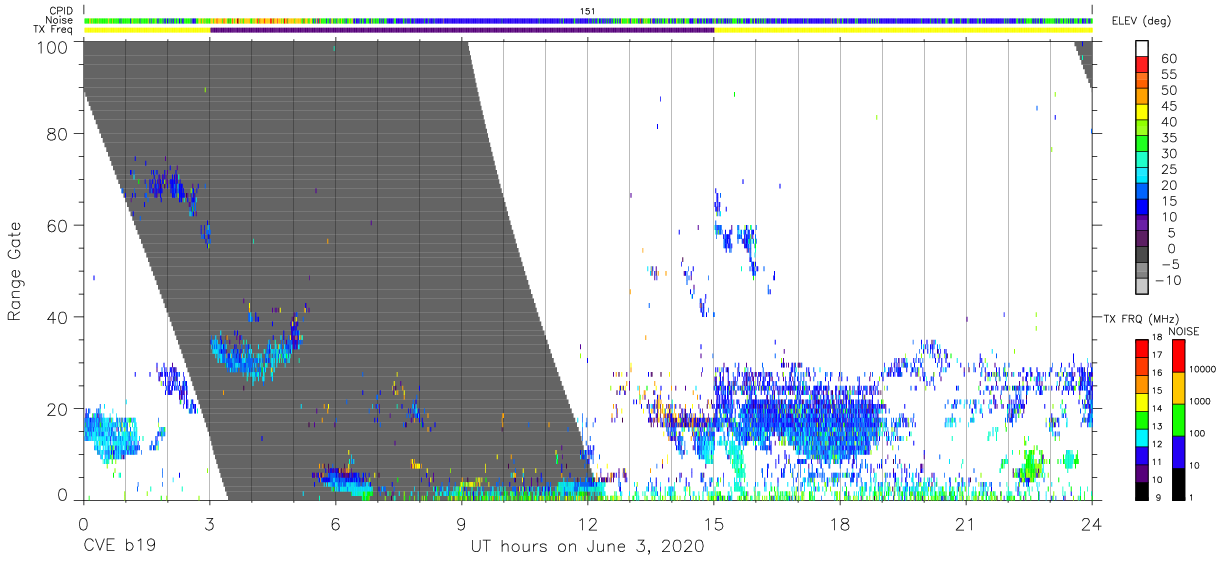This screenshot has width=1228, height=567.
Task: Click the '55' label on the ELEV scale
Action: (x=1168, y=74)
